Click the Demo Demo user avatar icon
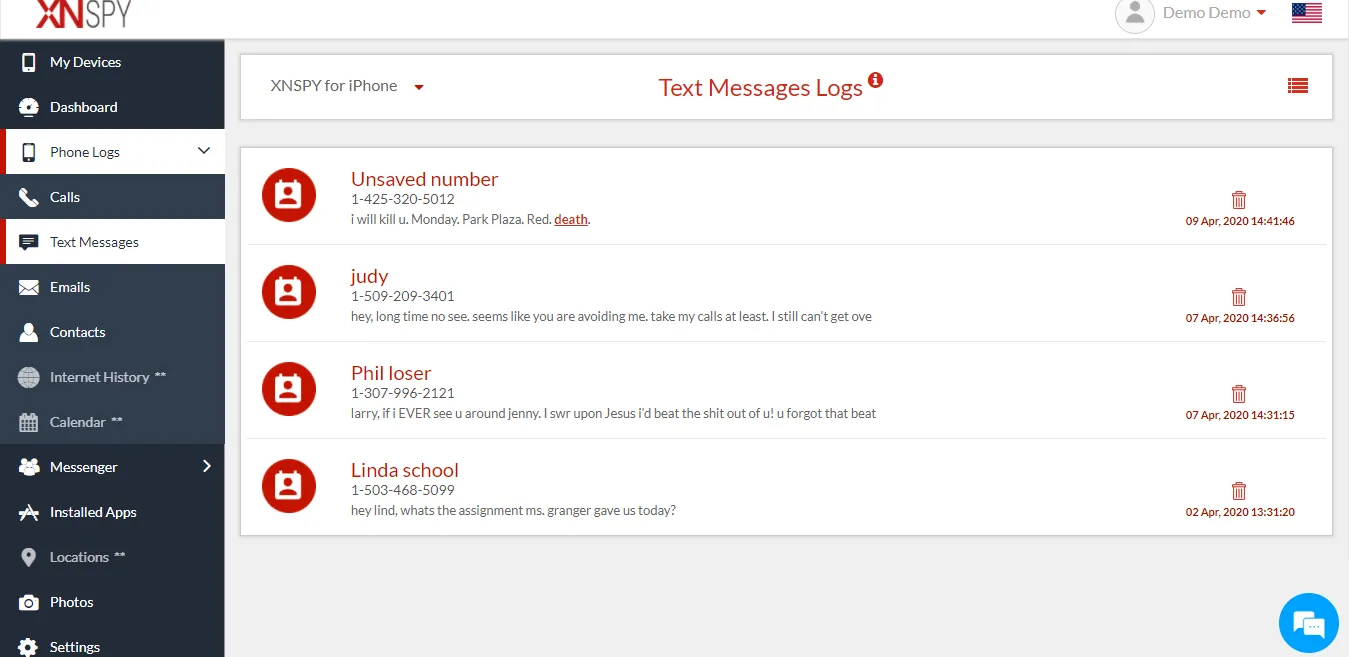The height and width of the screenshot is (657, 1349). click(x=1135, y=14)
